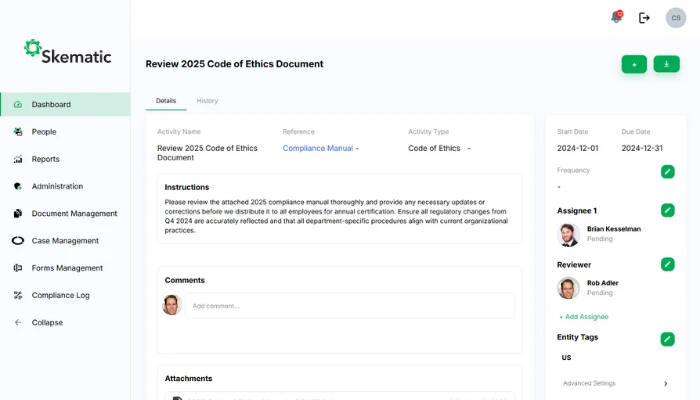Open the CS user avatar menu
Viewport: 700px width, 400px height.
pos(676,17)
